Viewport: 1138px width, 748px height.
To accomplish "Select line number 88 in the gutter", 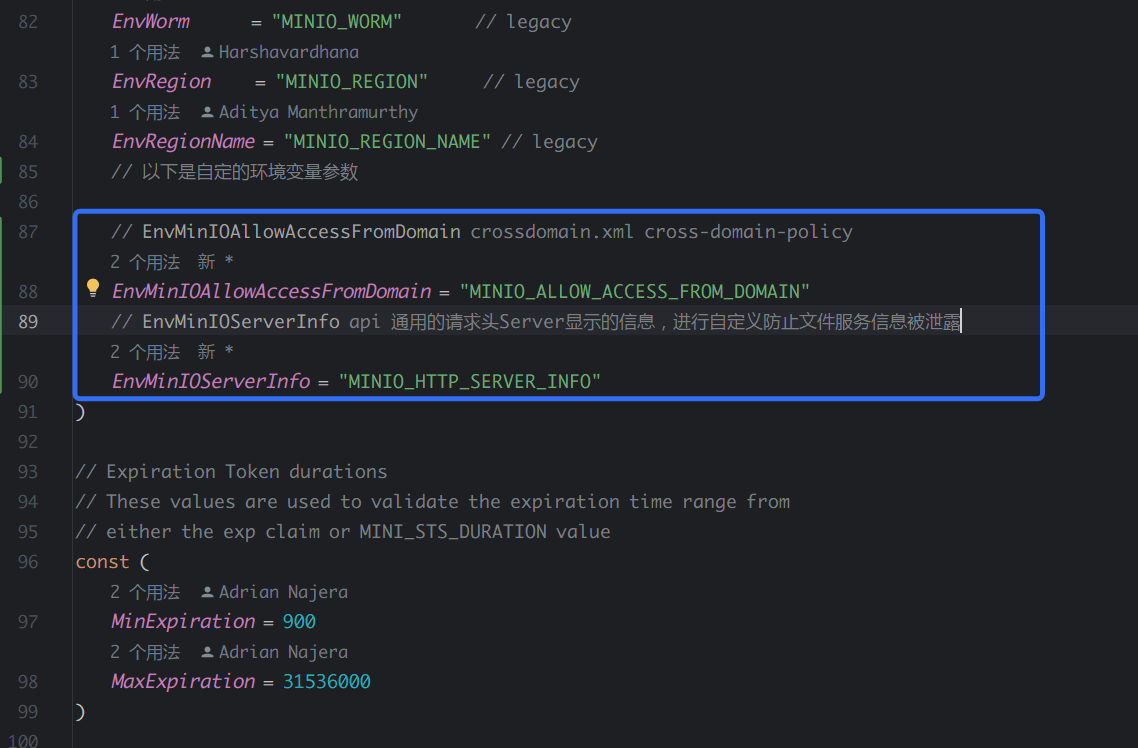I will coord(28,292).
